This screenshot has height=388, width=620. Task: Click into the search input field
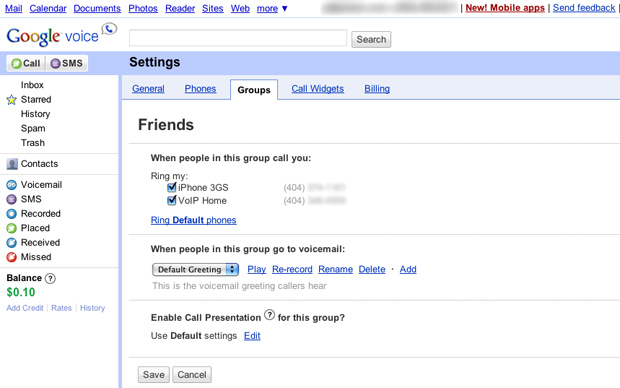(238, 38)
